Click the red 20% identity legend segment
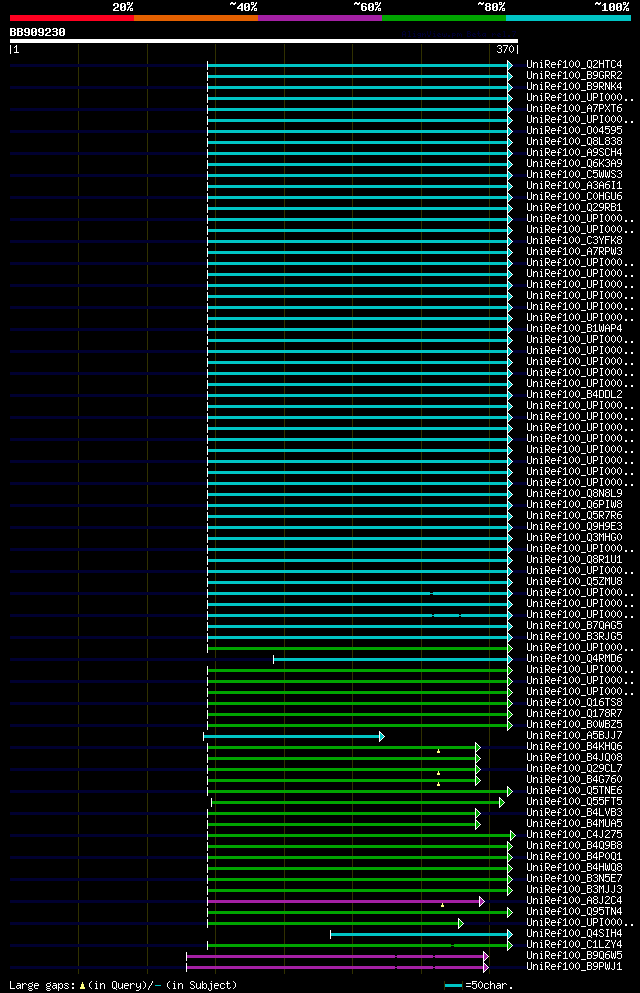640x993 pixels. coord(72,18)
